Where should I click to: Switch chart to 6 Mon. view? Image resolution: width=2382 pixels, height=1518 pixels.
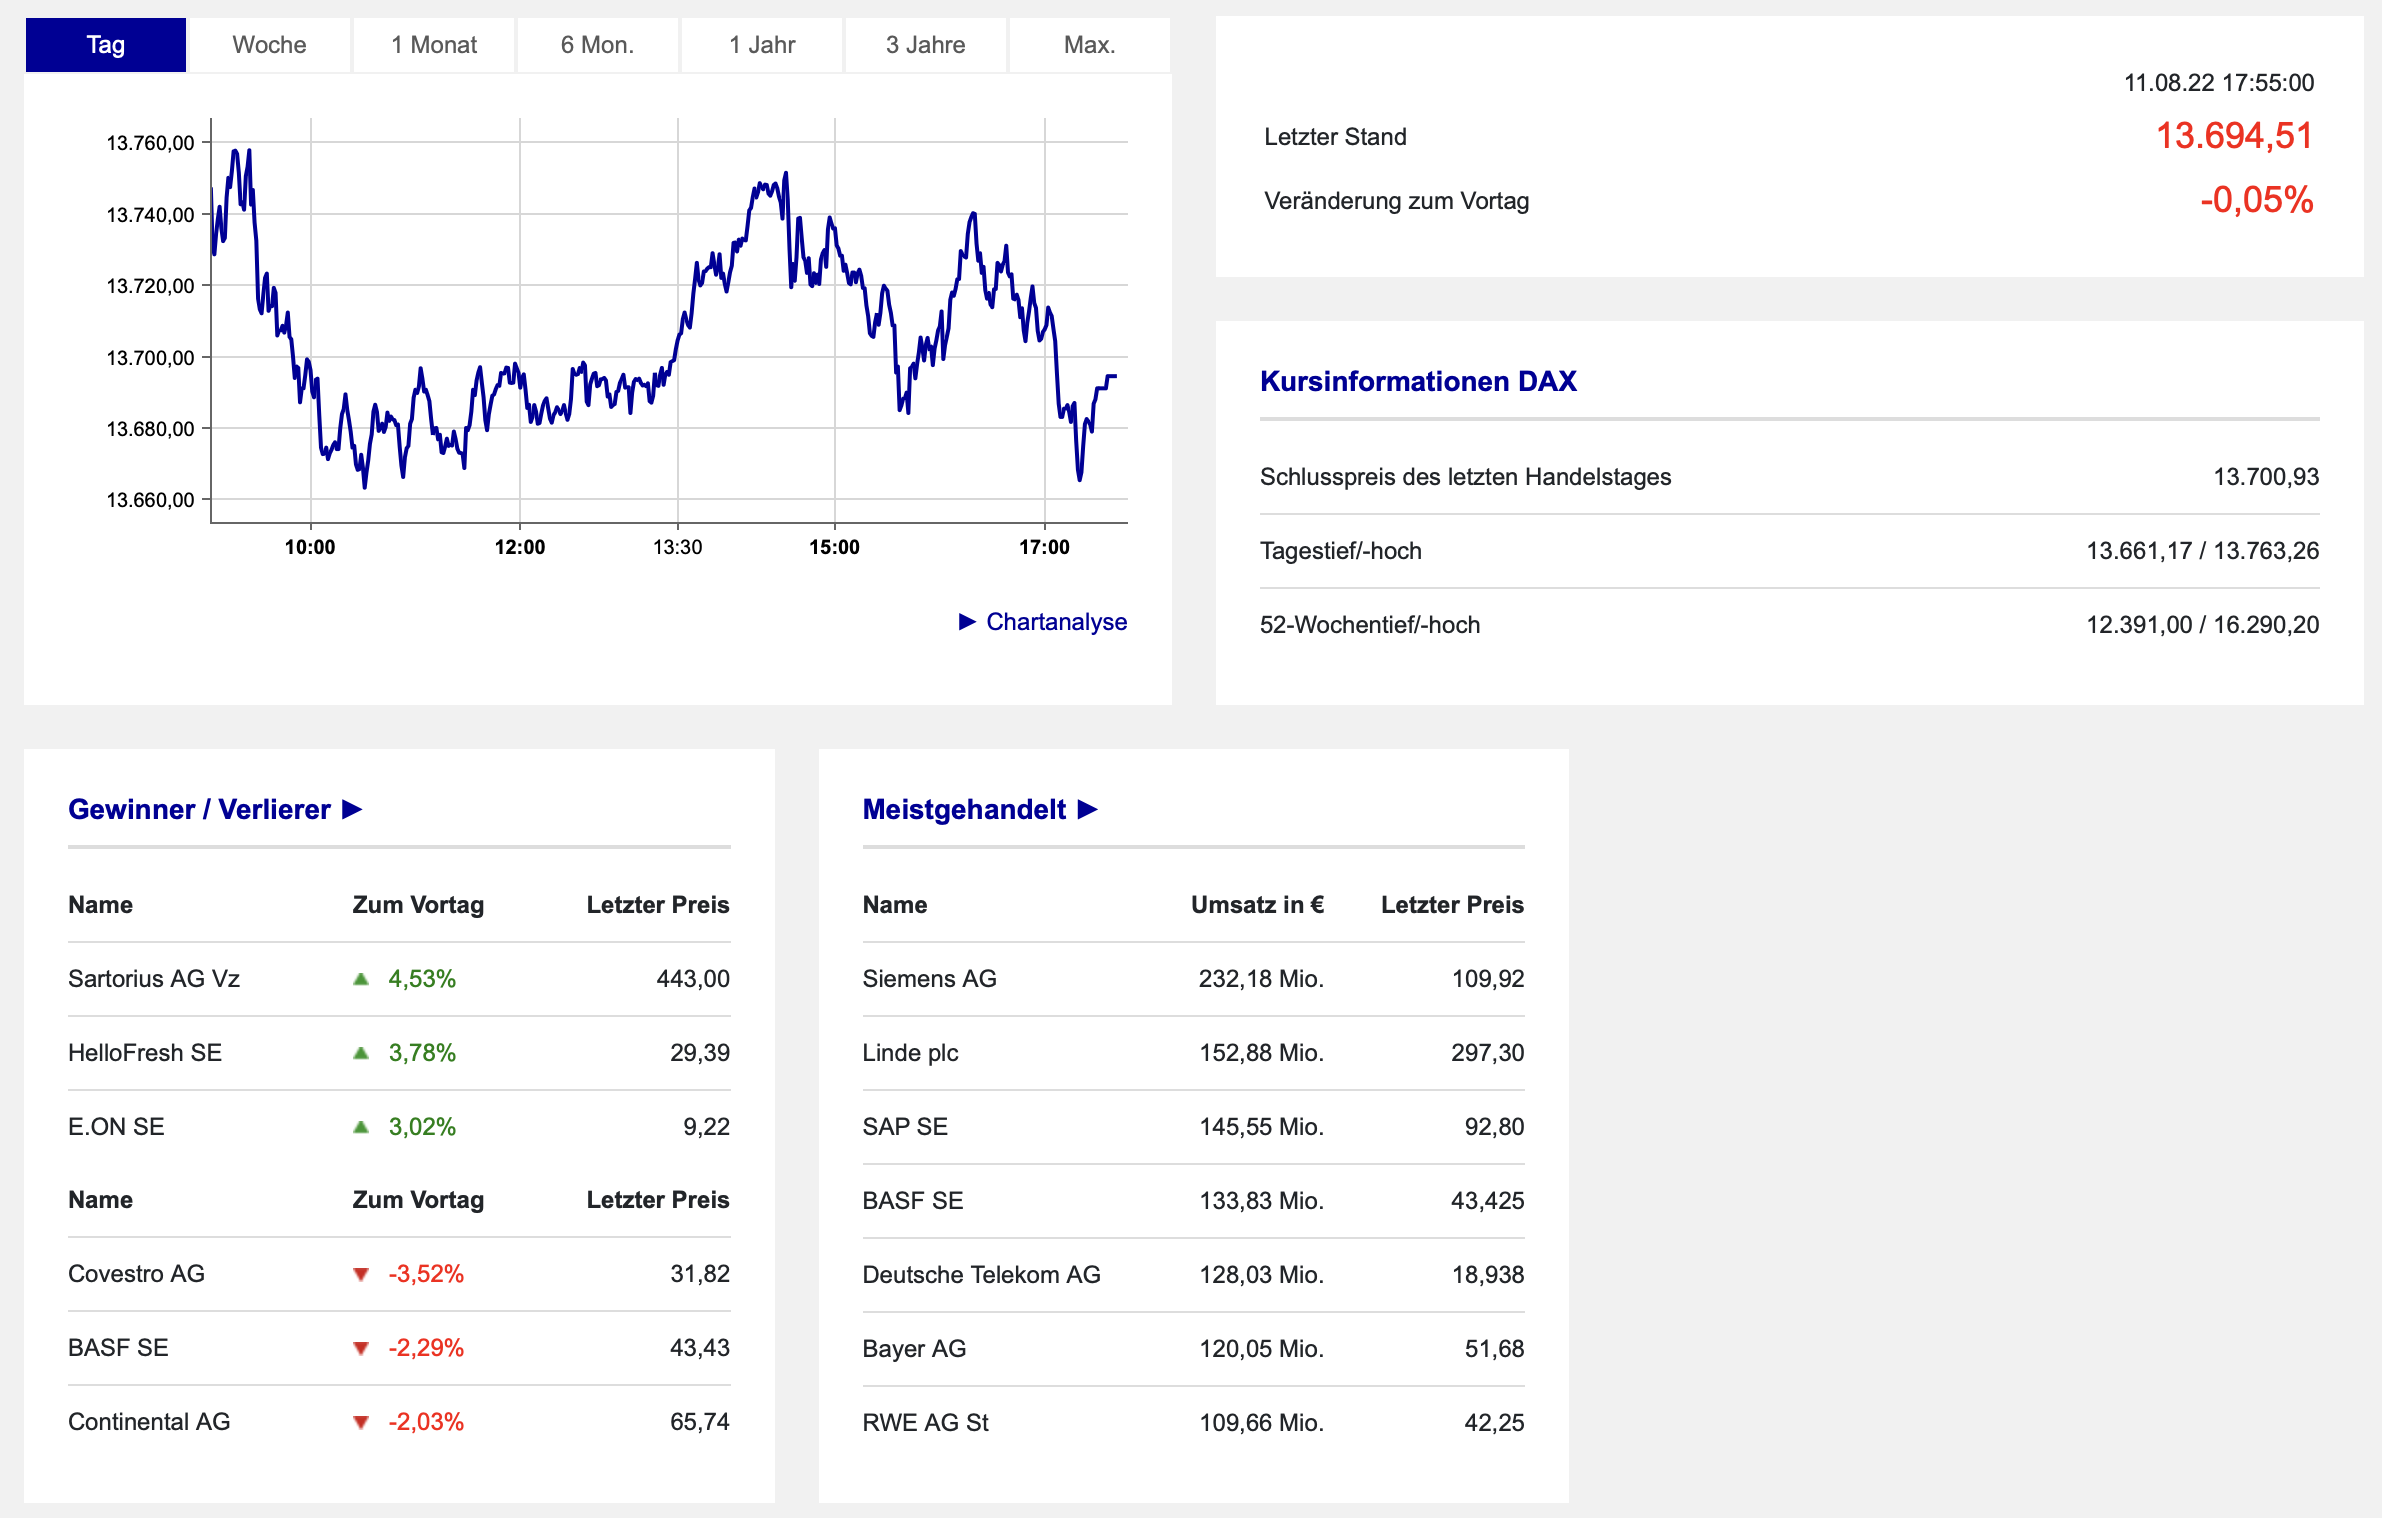point(597,45)
